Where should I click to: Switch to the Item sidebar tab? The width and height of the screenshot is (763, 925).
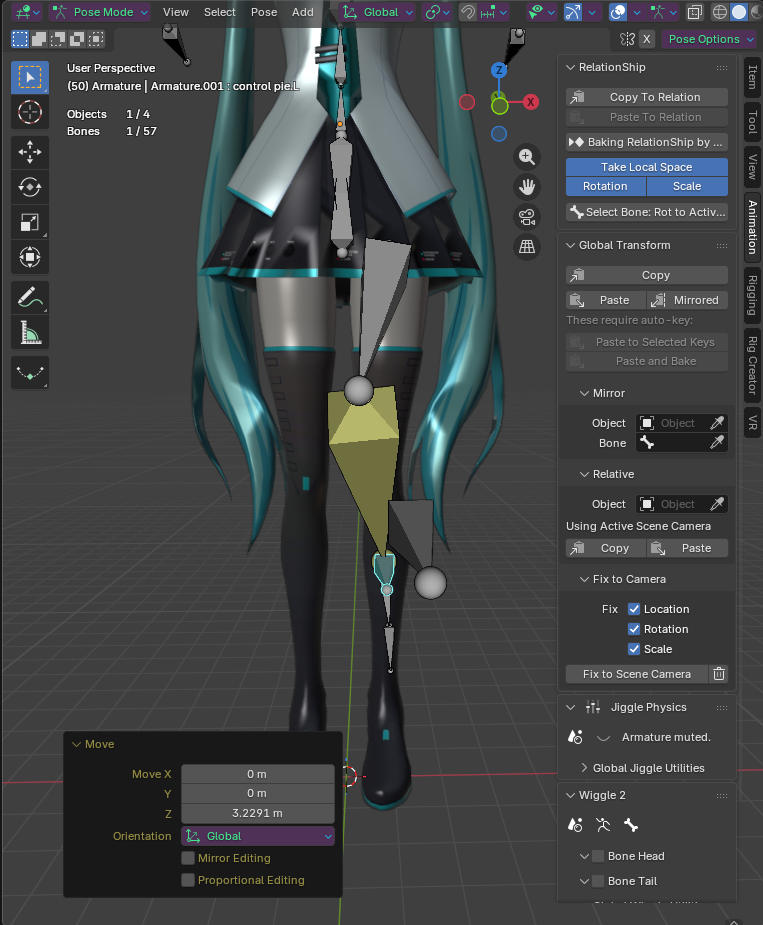[x=752, y=77]
